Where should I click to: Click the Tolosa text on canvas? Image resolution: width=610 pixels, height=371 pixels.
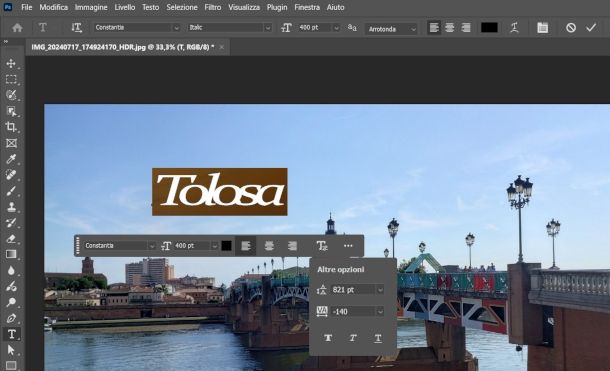point(220,191)
